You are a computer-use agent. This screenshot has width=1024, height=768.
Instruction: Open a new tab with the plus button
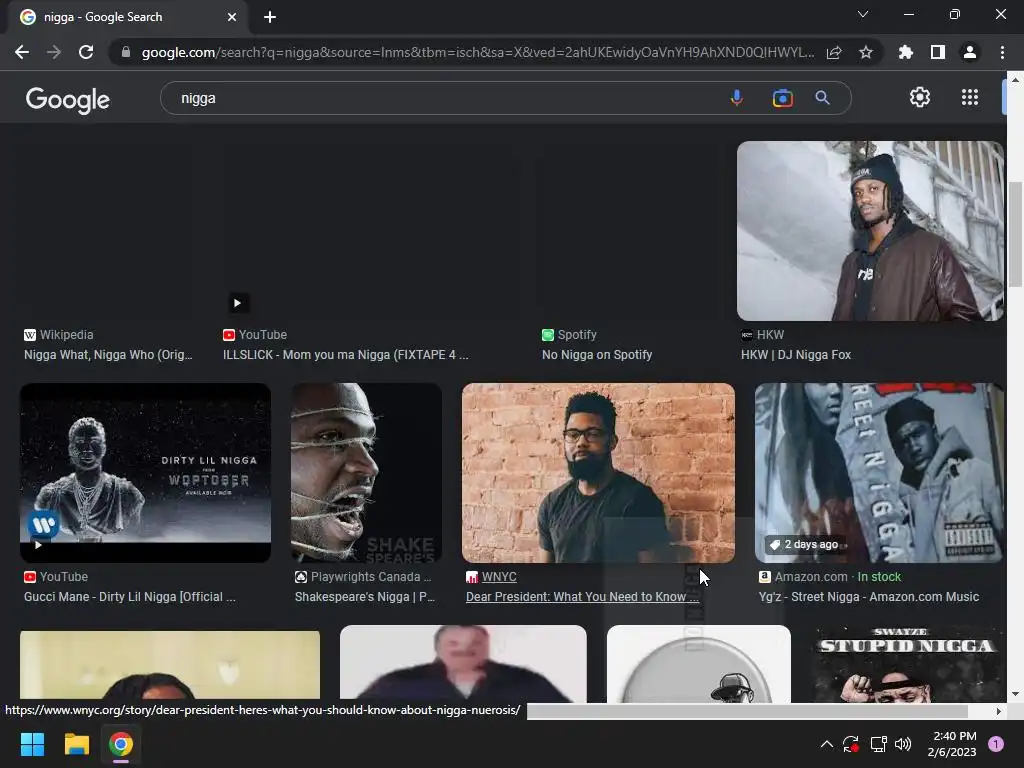click(270, 17)
